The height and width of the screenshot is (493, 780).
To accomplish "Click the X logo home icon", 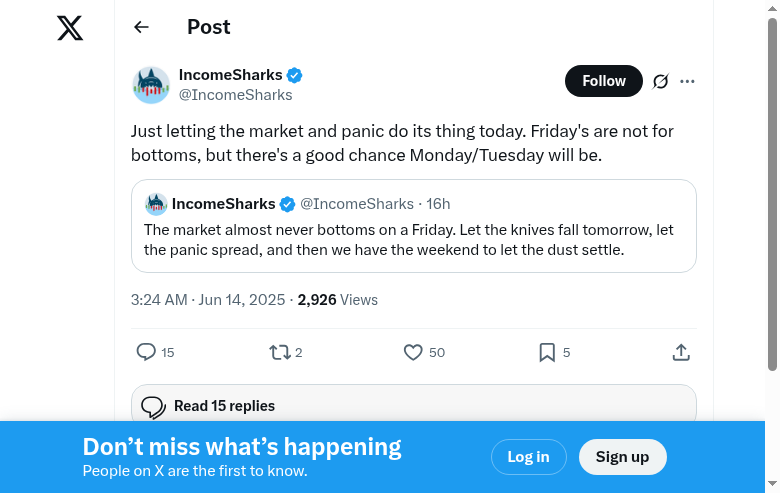I will click(70, 28).
